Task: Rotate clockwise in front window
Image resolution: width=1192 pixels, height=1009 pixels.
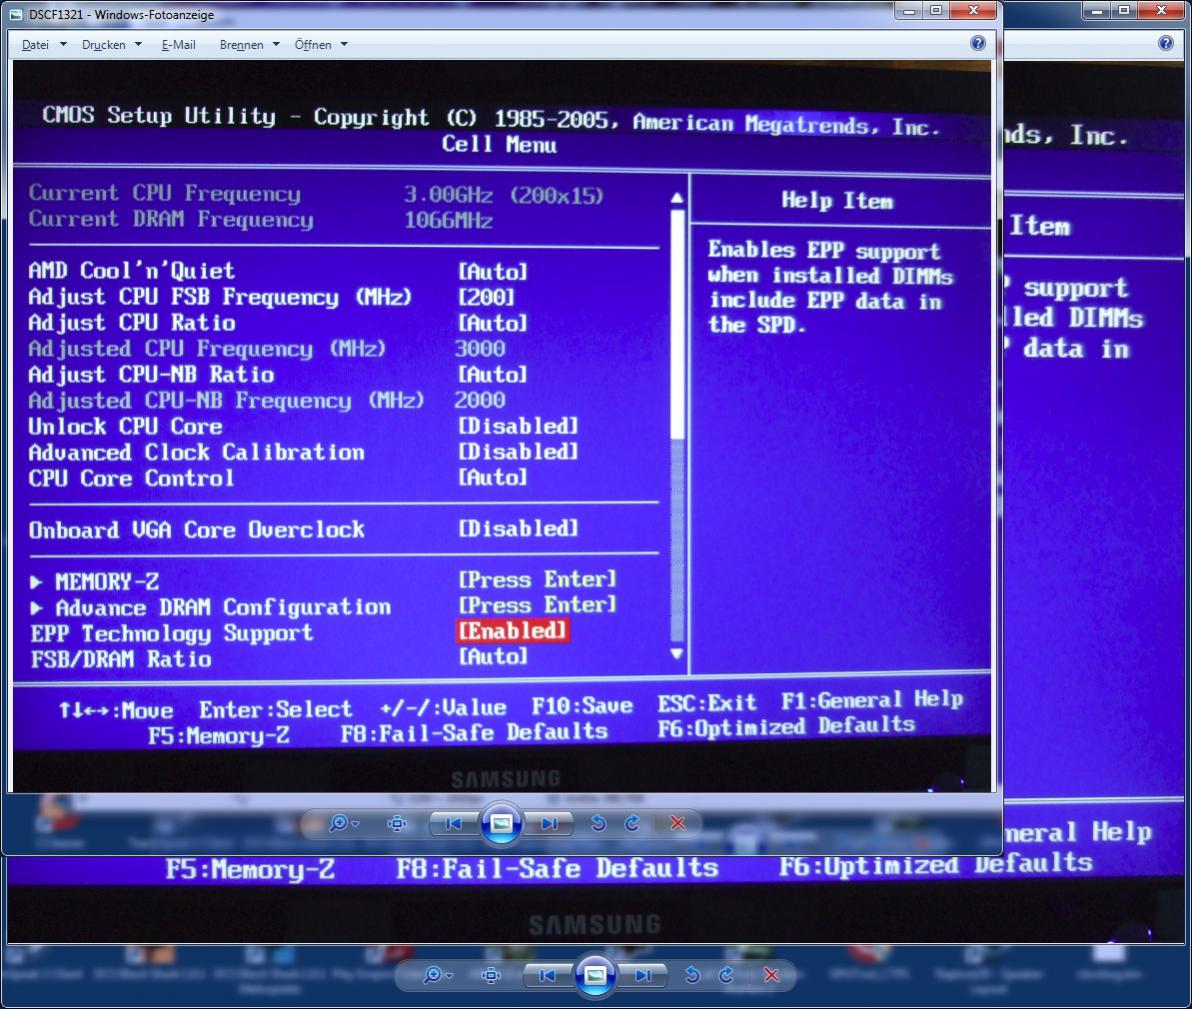Action: pyautogui.click(x=632, y=823)
